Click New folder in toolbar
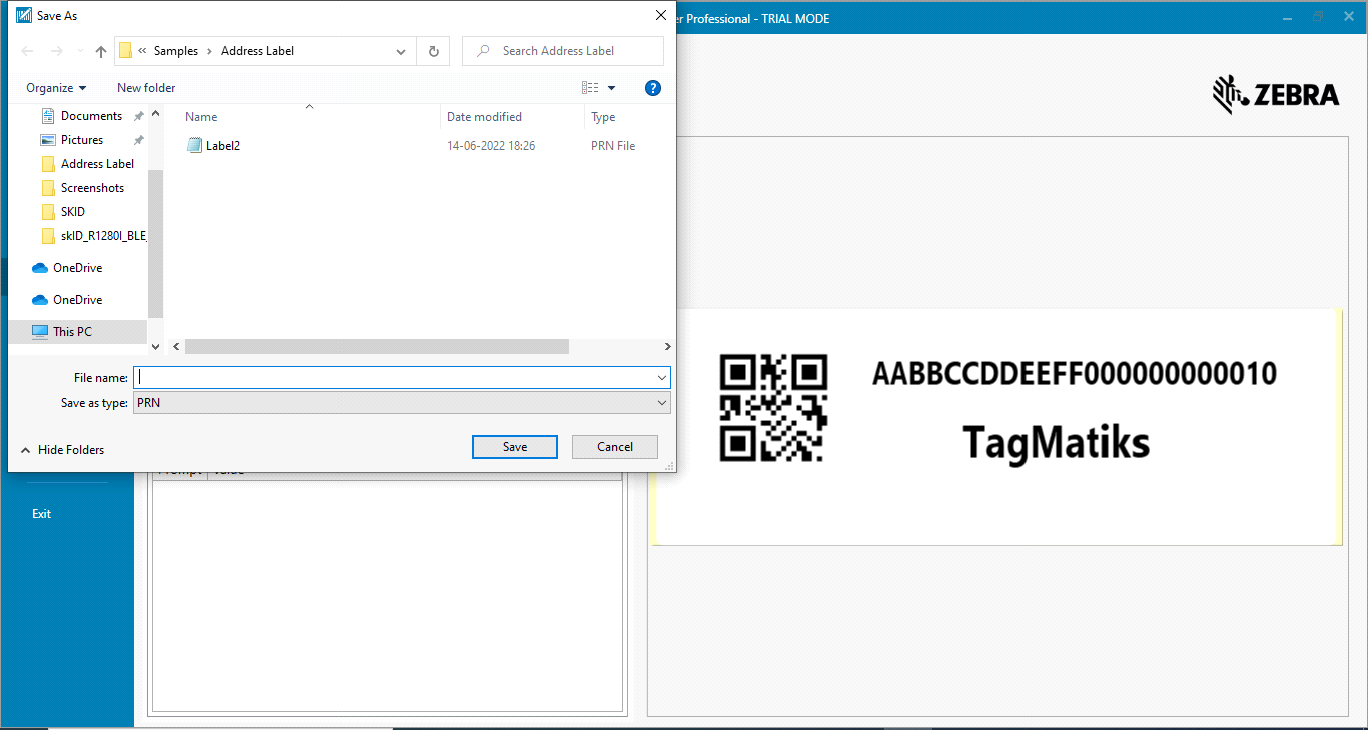This screenshot has height=730, width=1368. coord(146,88)
